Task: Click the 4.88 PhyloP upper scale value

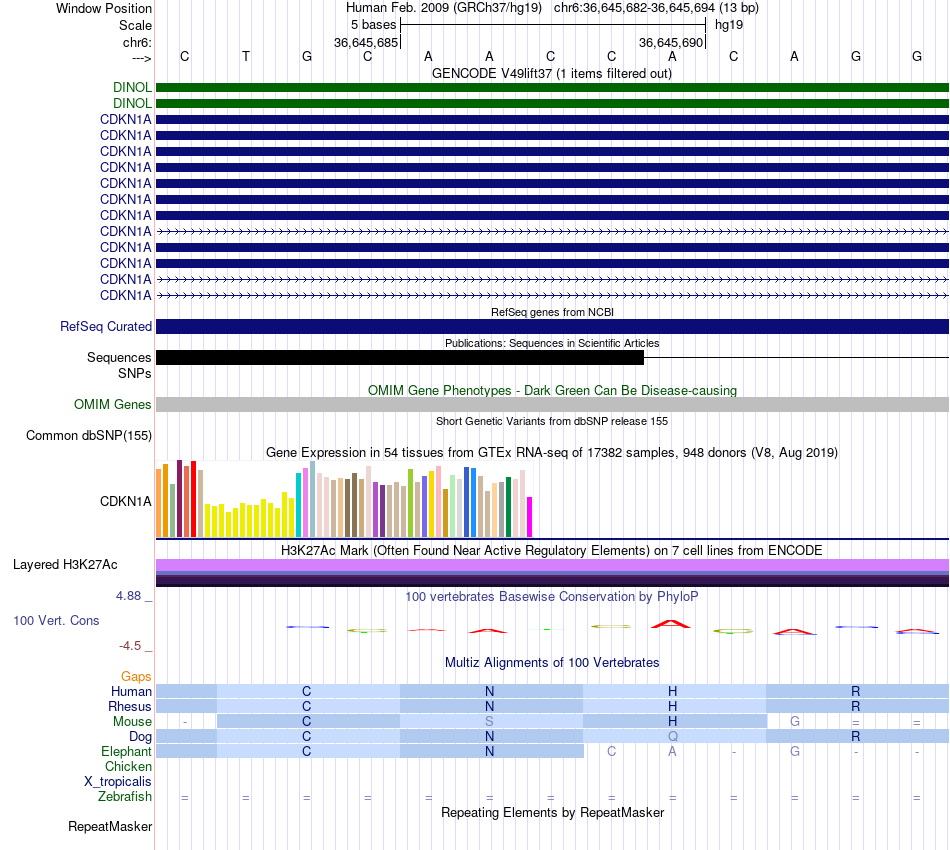Action: point(128,596)
